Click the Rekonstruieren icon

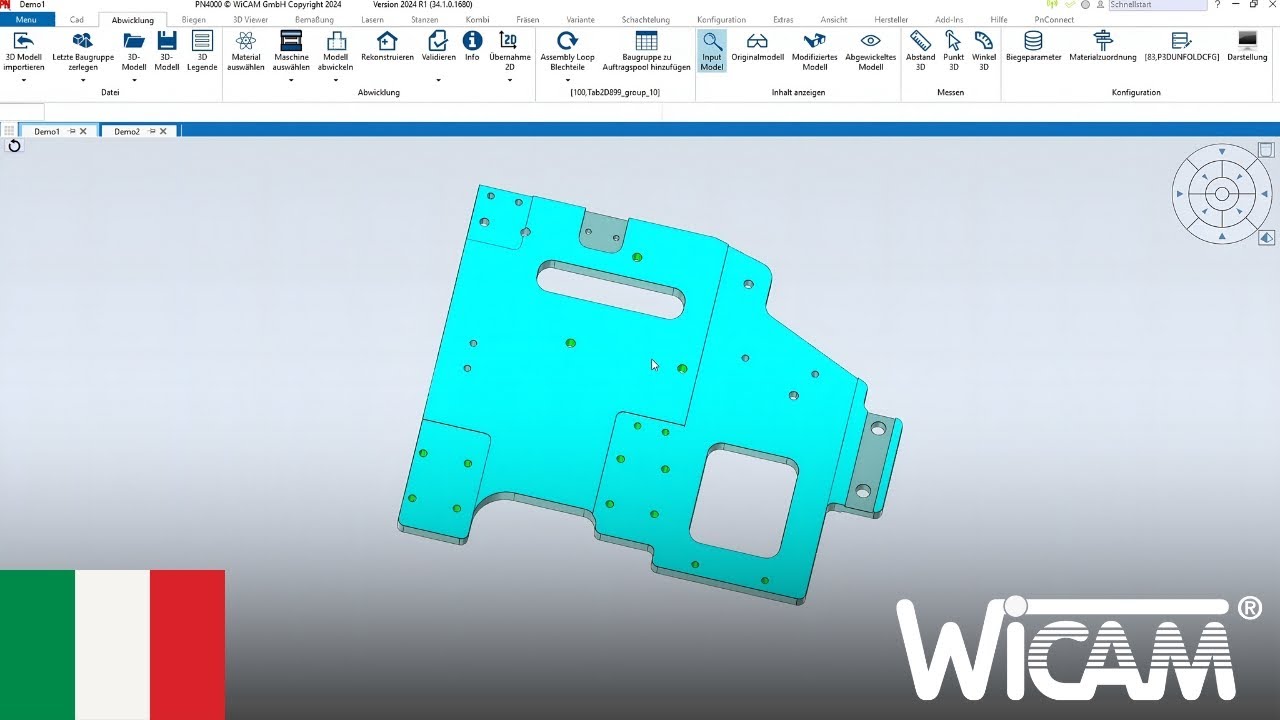387,42
